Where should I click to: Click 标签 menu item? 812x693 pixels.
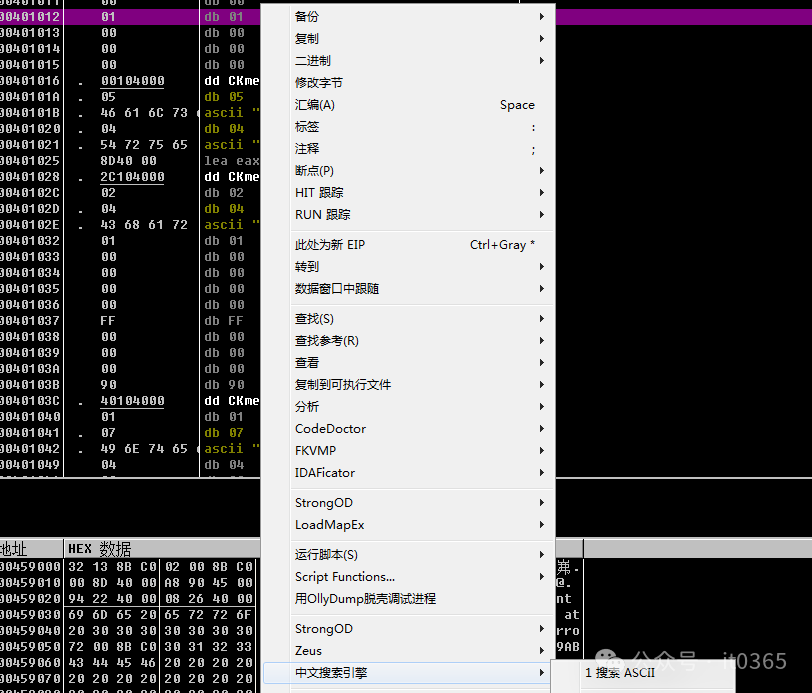307,127
